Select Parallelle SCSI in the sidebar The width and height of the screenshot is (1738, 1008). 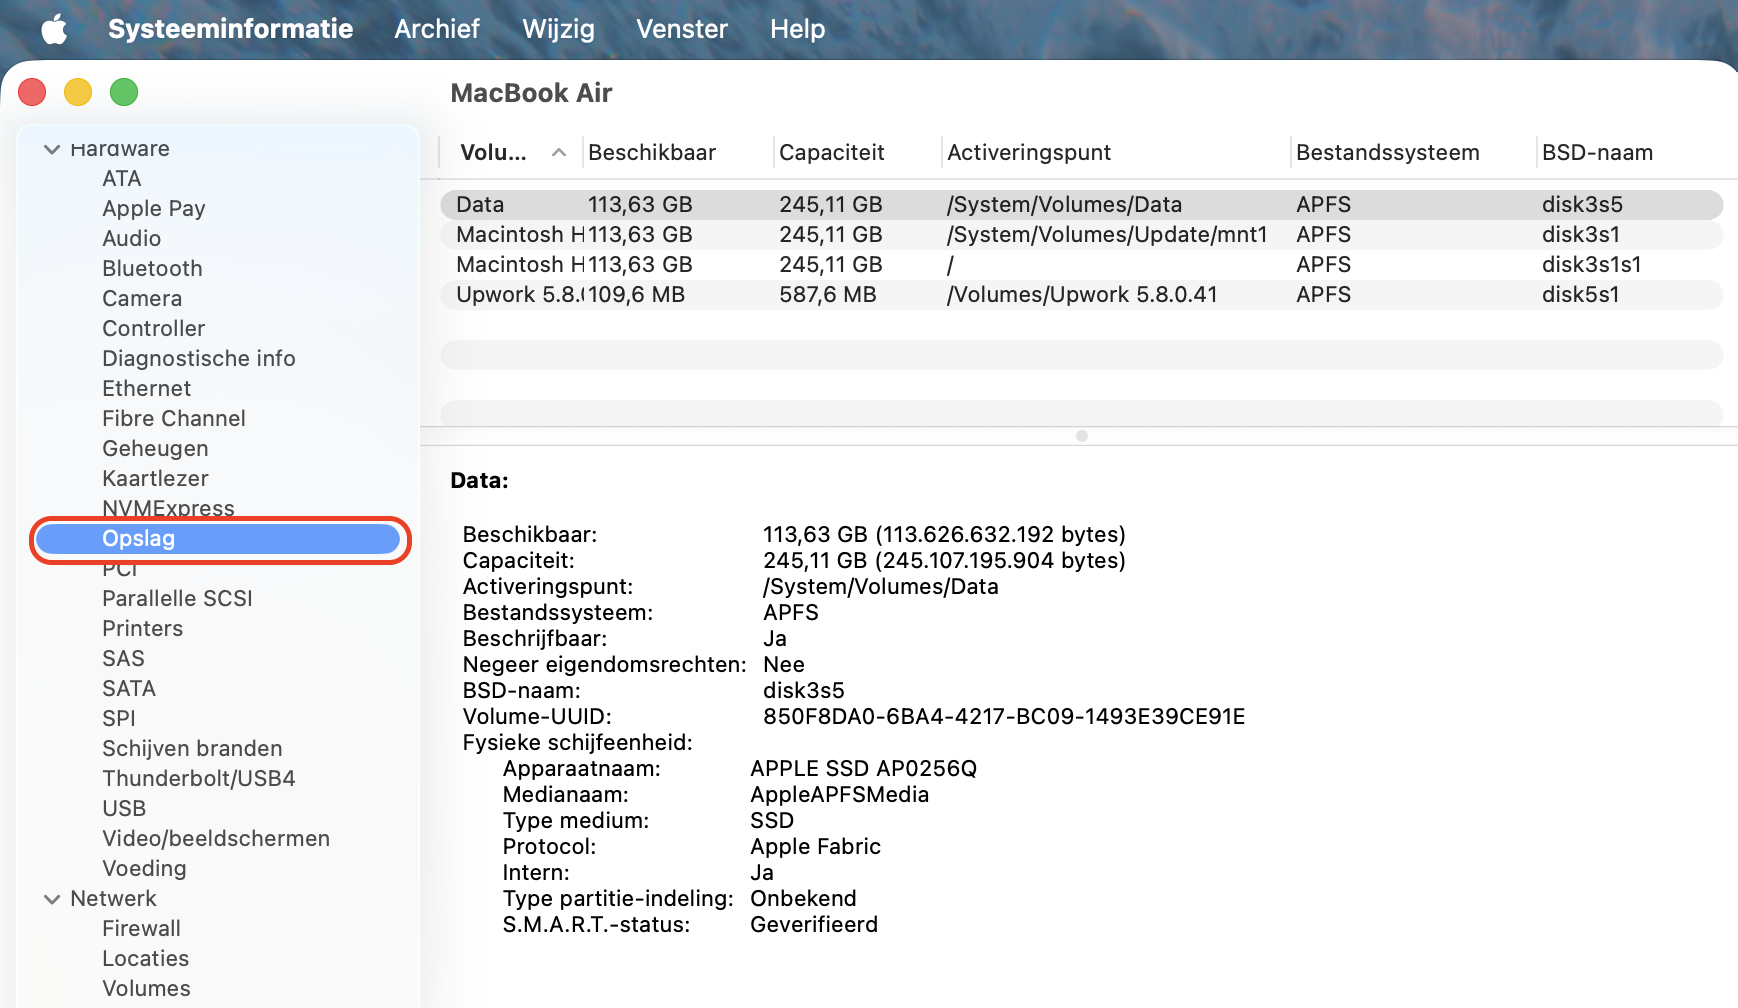pyautogui.click(x=177, y=598)
